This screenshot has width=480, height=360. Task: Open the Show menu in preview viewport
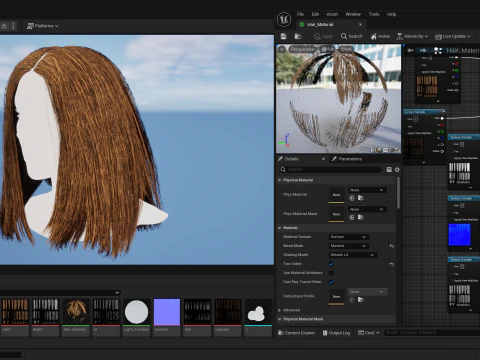[346, 49]
